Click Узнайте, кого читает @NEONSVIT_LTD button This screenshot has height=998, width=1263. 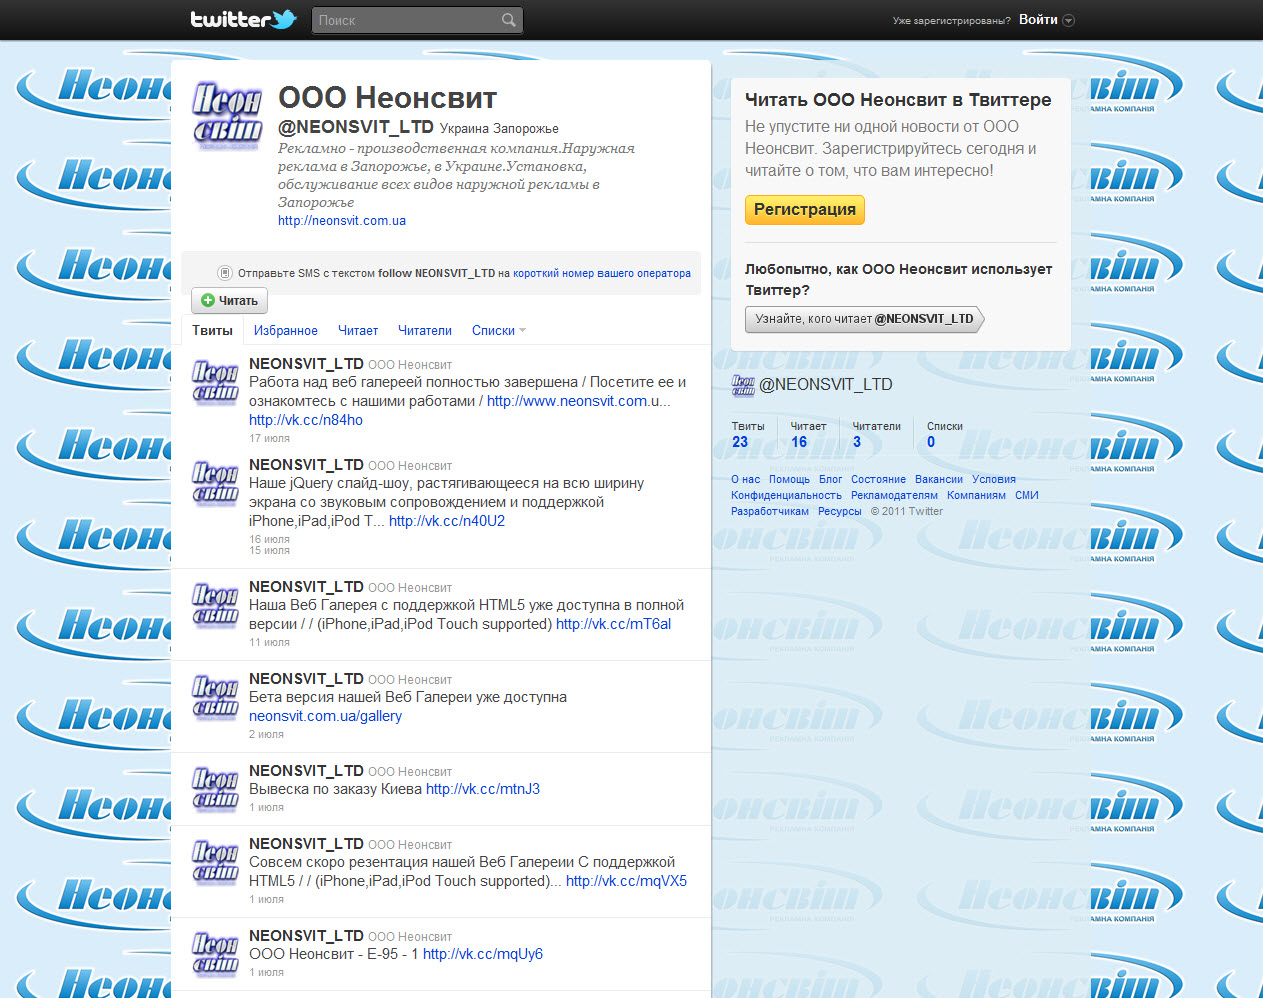(864, 319)
